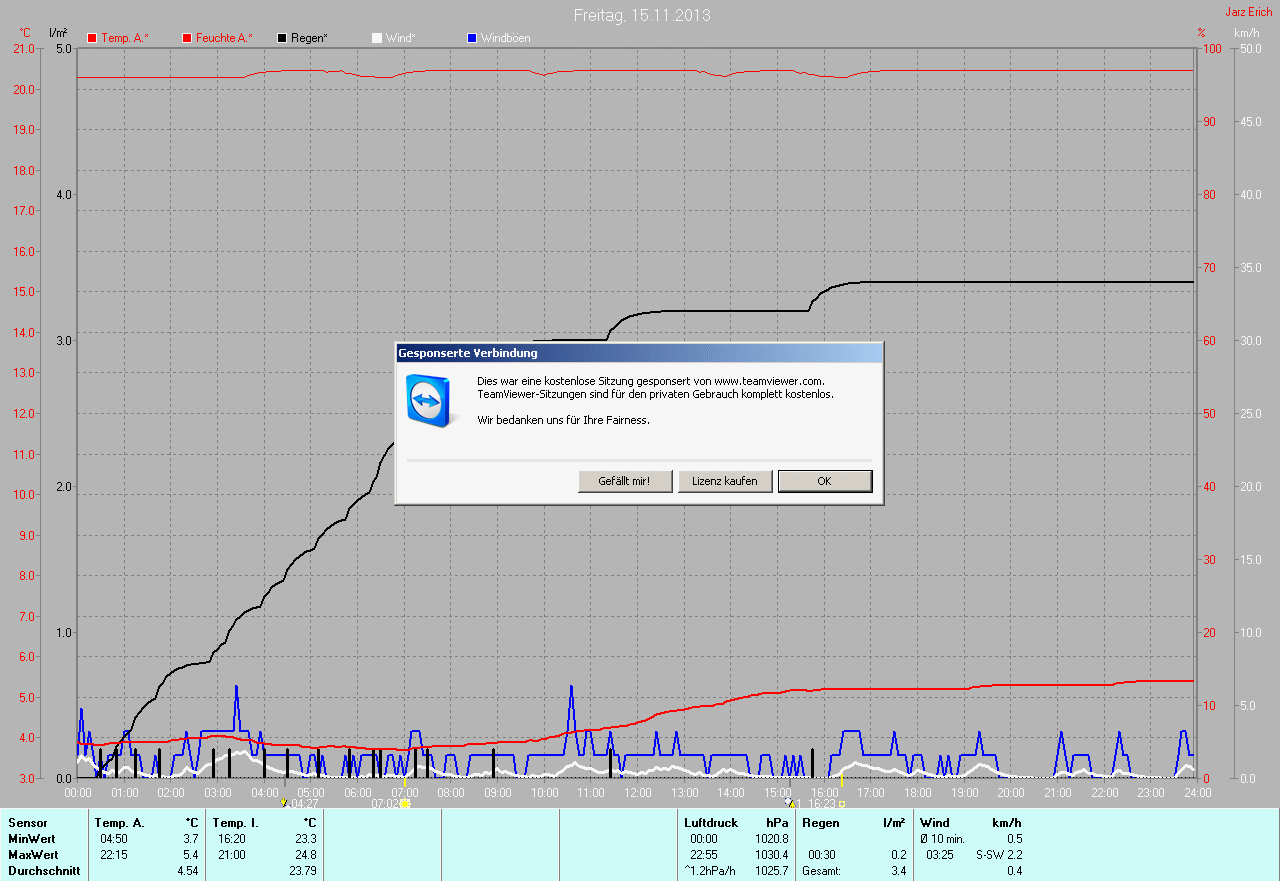Select the Temp. I. column header

coord(236,823)
